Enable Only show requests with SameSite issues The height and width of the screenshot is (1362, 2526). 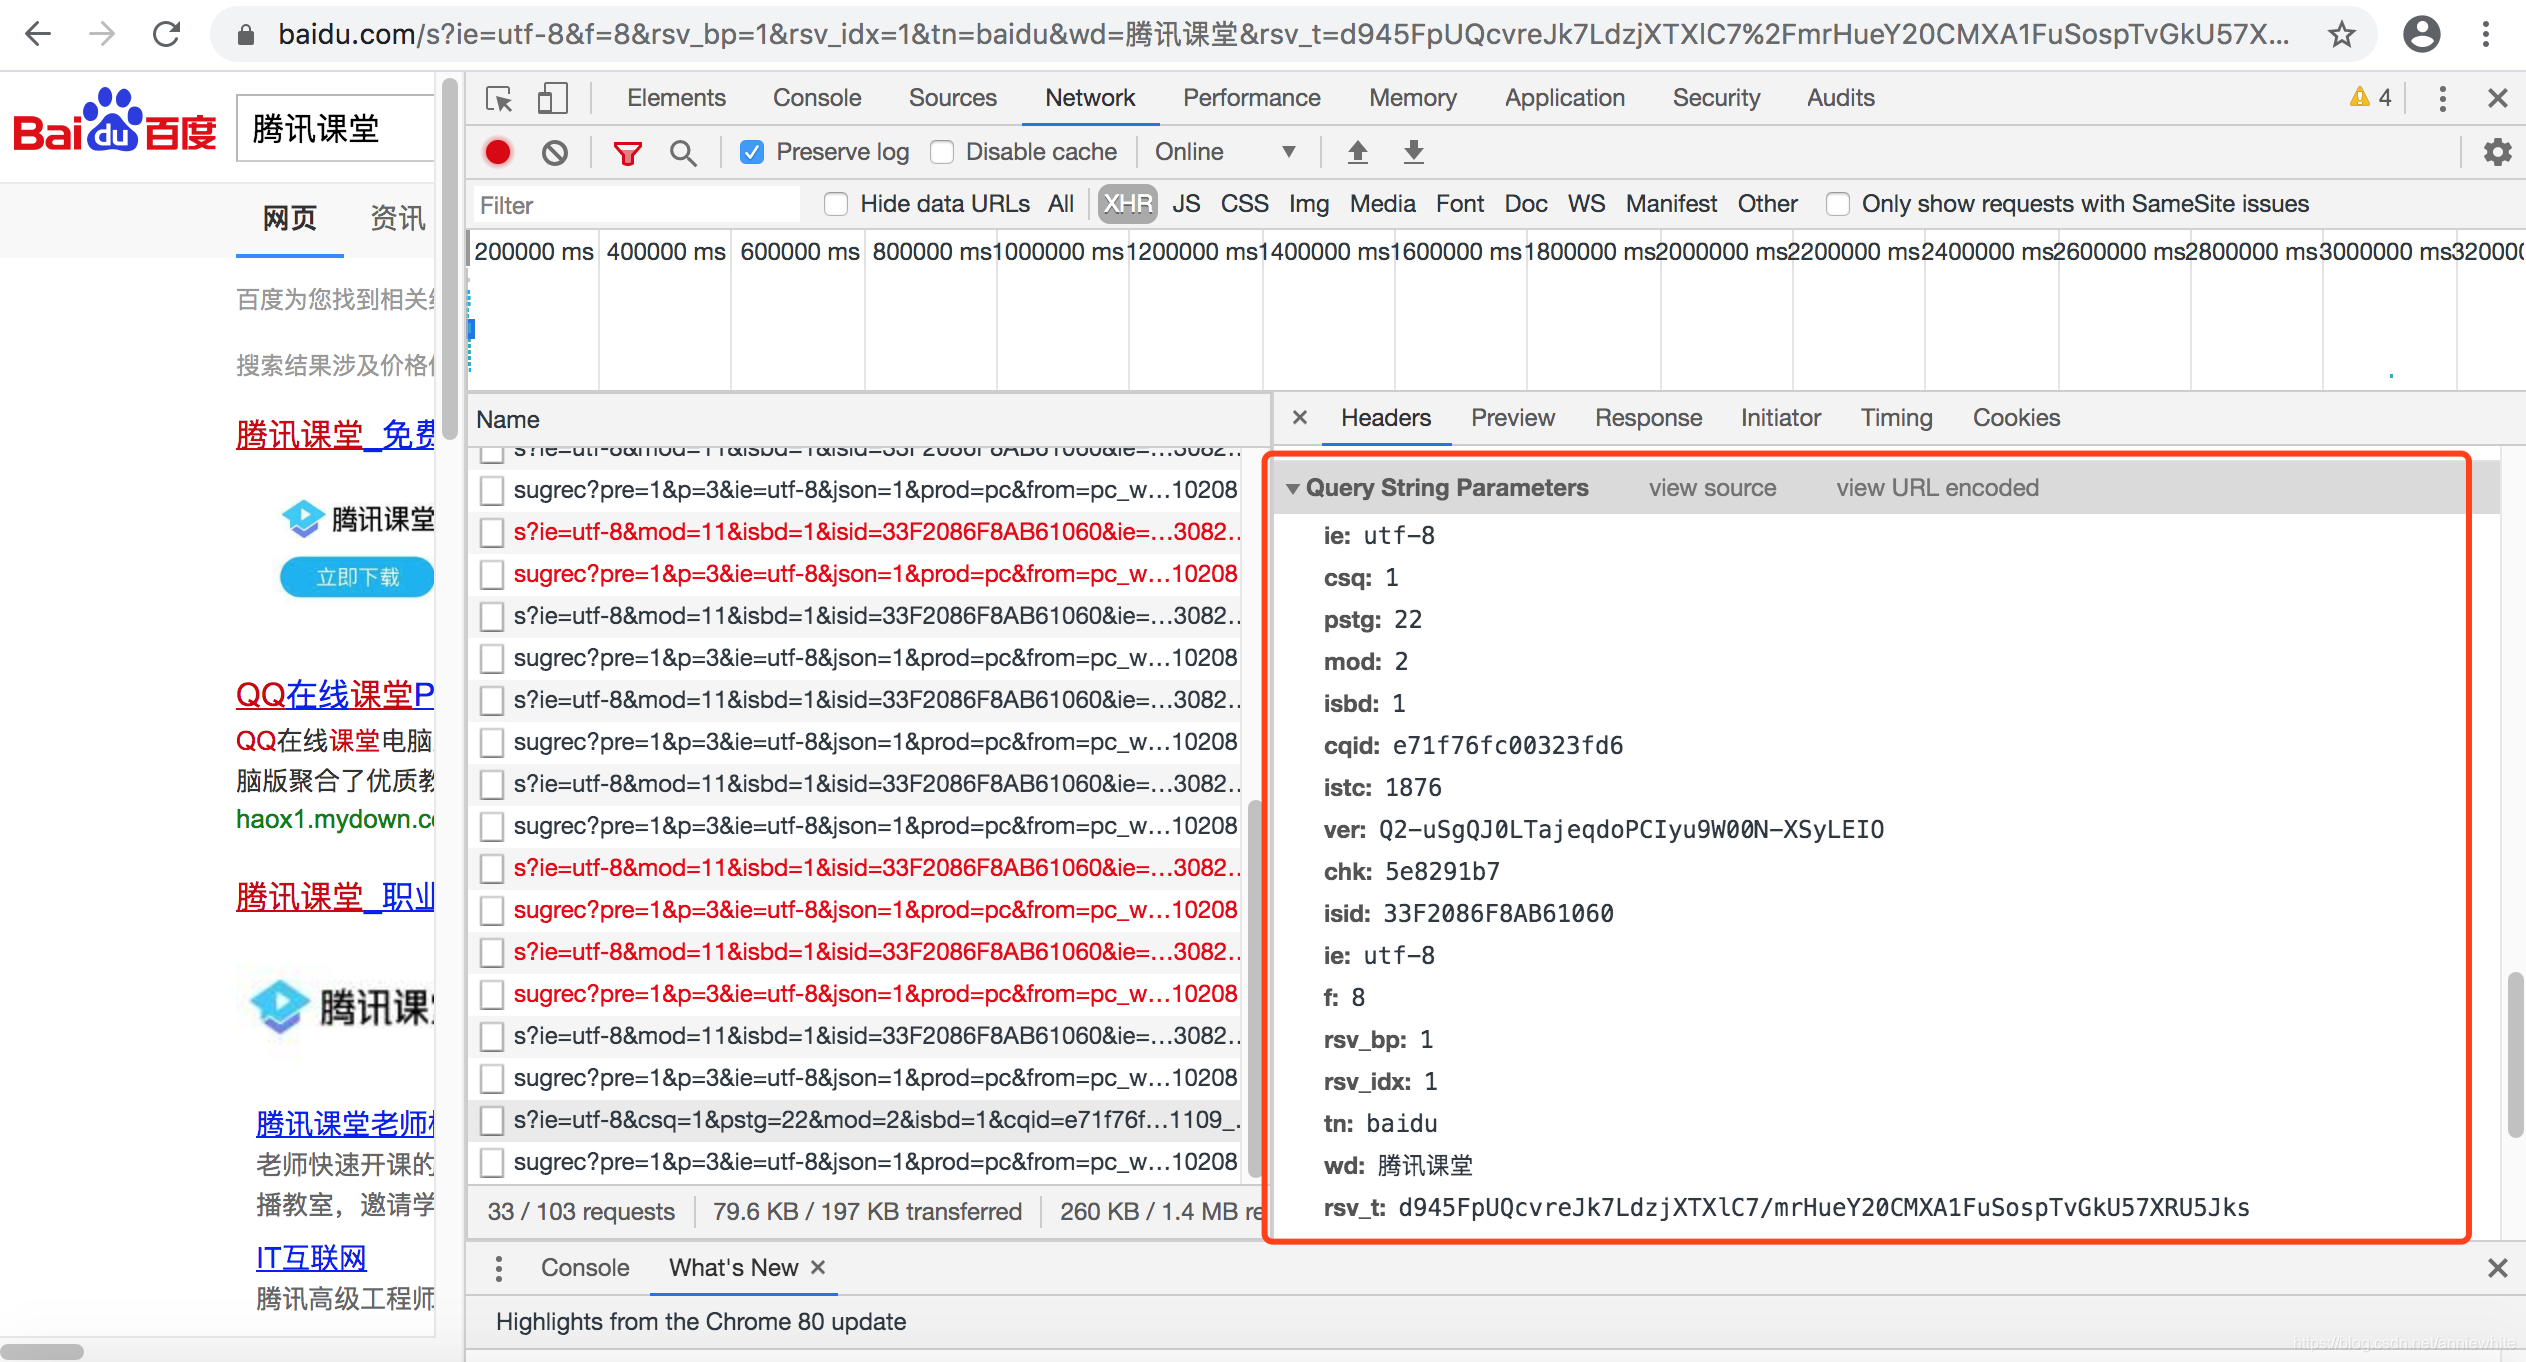(1837, 204)
